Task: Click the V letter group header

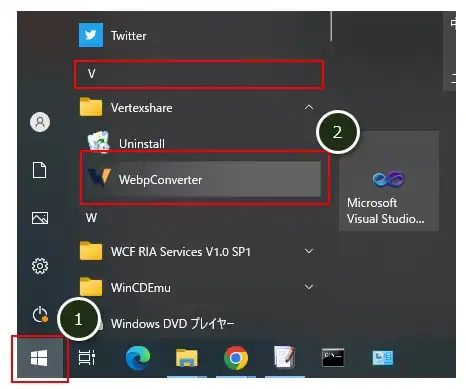Action: tap(199, 74)
